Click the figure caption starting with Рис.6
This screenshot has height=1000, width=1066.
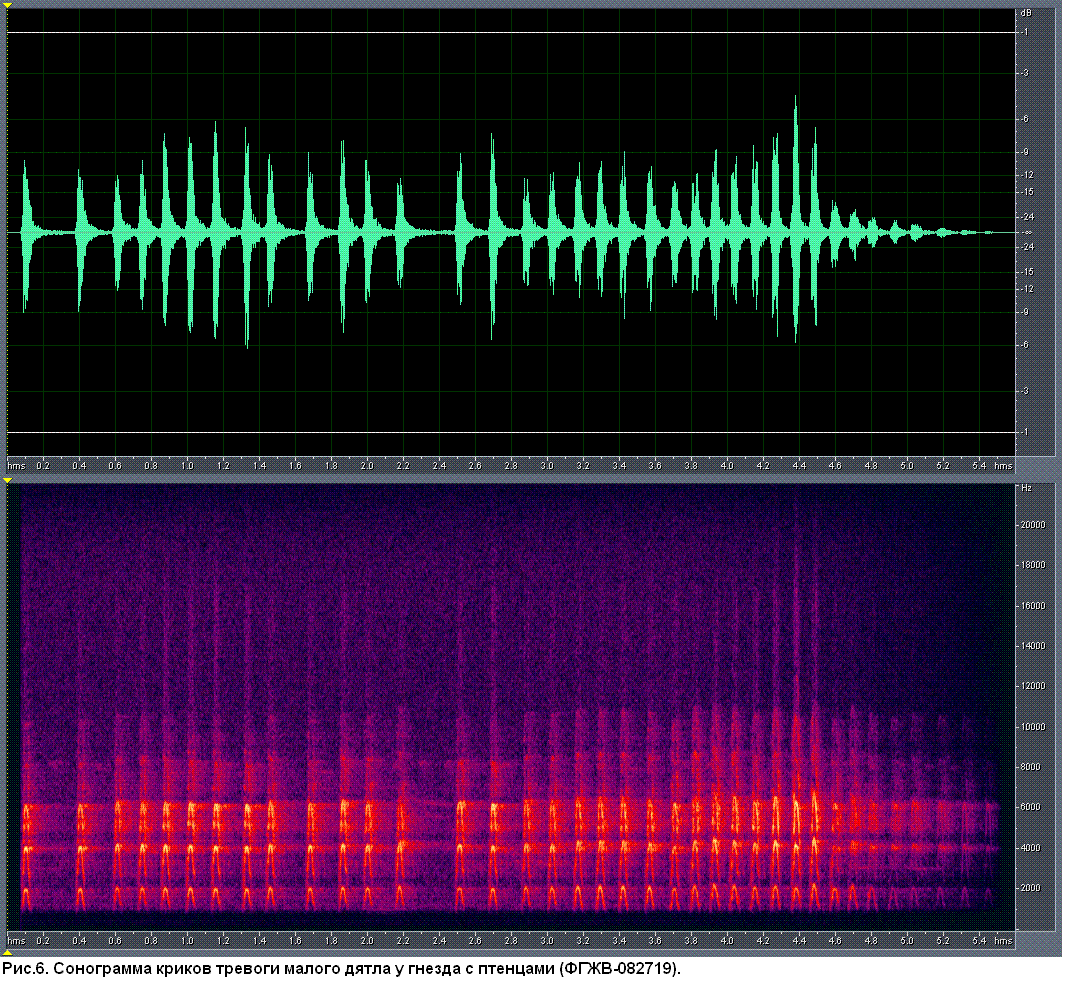(341, 969)
